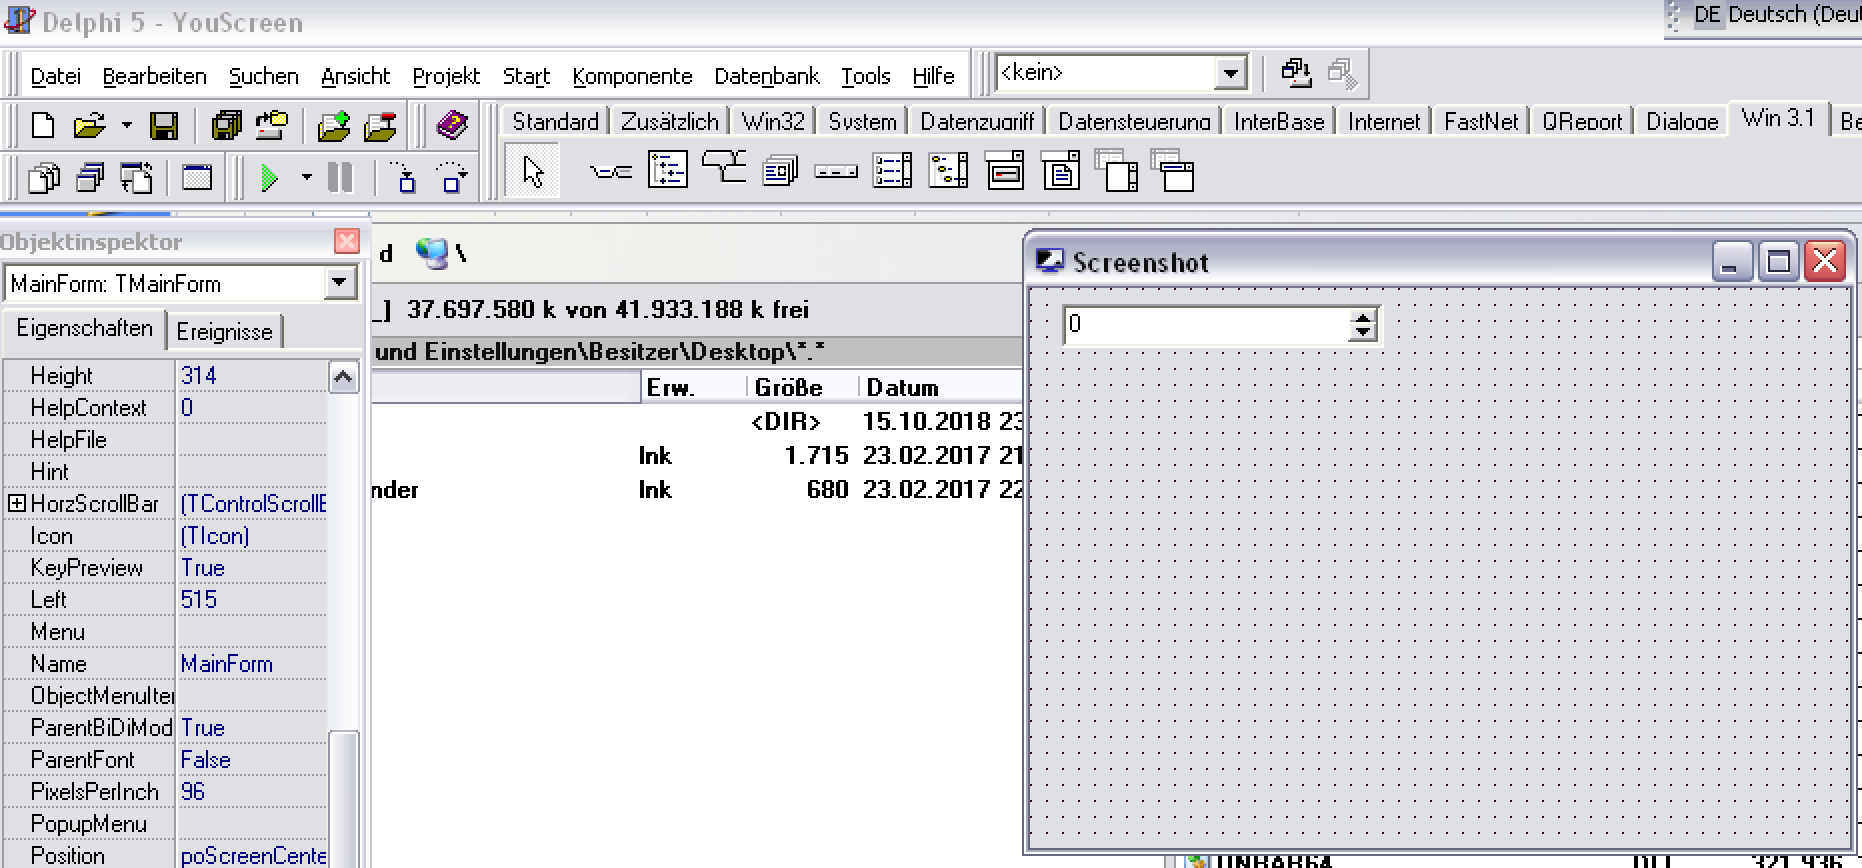This screenshot has width=1862, height=868.
Task: Select the Notebook component icon
Action: pyautogui.click(x=780, y=171)
